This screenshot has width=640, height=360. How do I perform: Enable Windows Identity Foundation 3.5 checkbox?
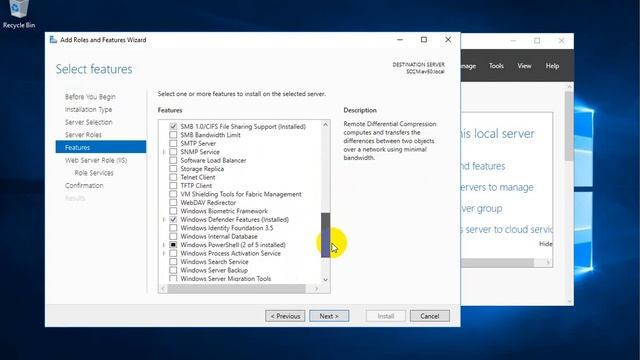click(173, 228)
